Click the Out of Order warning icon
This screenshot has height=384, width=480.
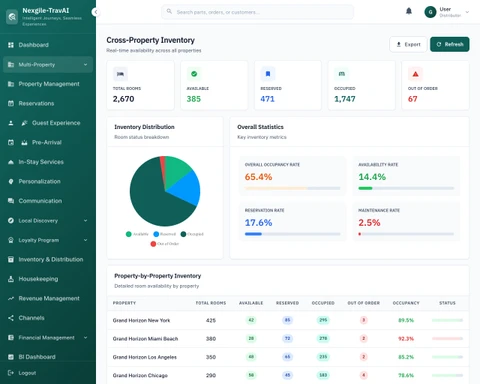point(415,74)
